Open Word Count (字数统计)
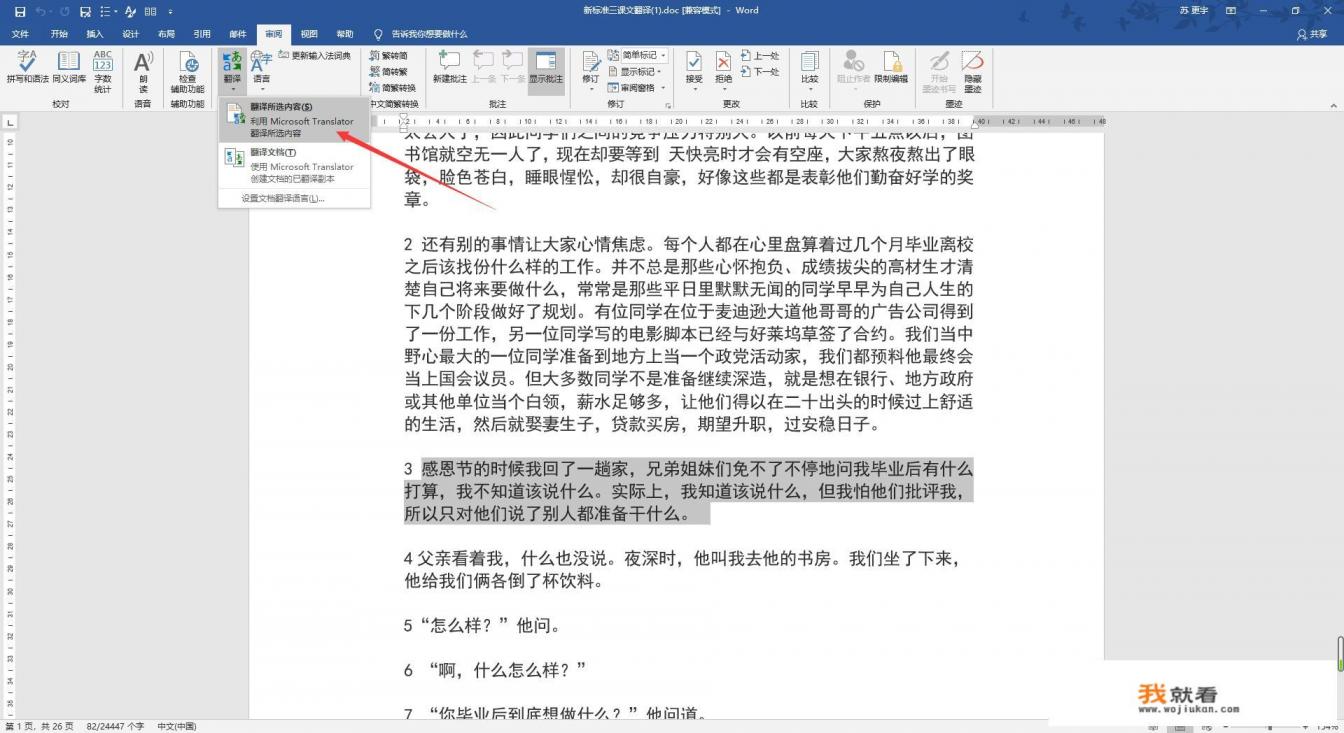Screen dimensions: 1344x733 (x=103, y=72)
